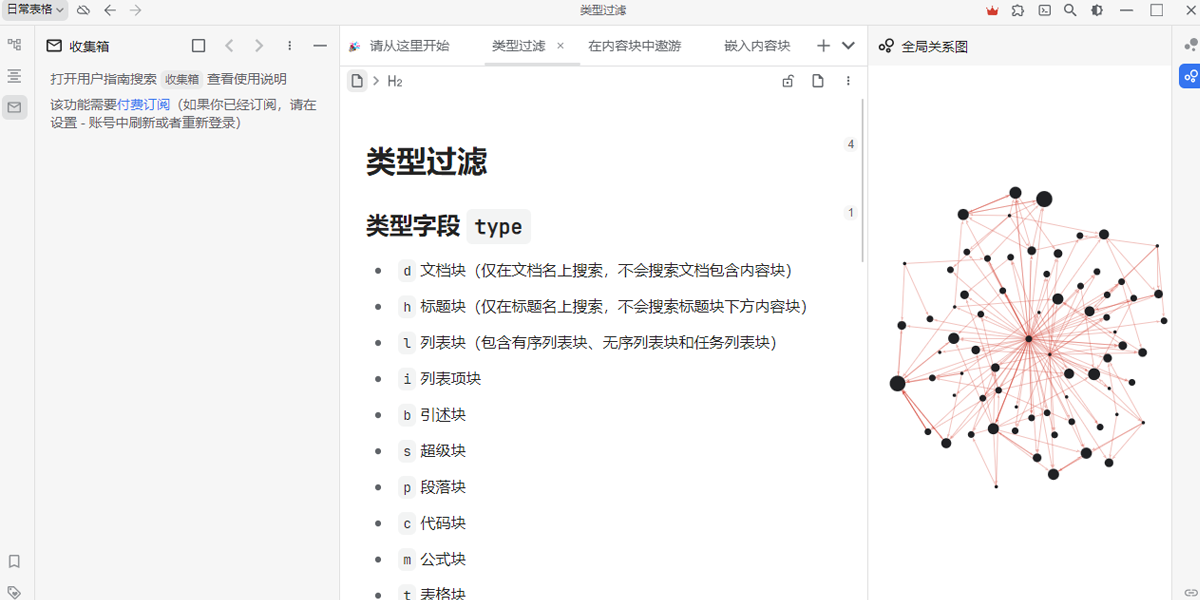The image size is (1200, 600).
Task: Open the file tree panel in left dock
Action: coord(14,45)
